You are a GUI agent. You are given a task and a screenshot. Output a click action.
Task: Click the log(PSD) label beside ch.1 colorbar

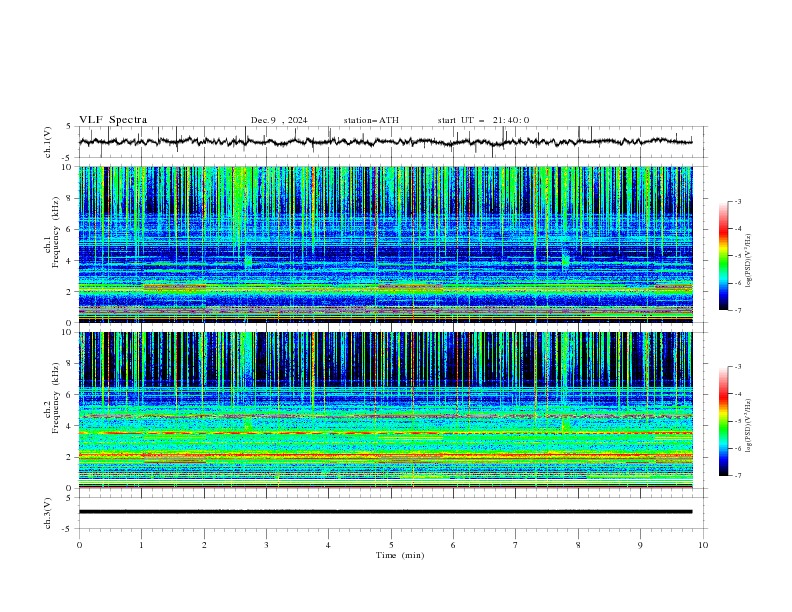coord(748,261)
